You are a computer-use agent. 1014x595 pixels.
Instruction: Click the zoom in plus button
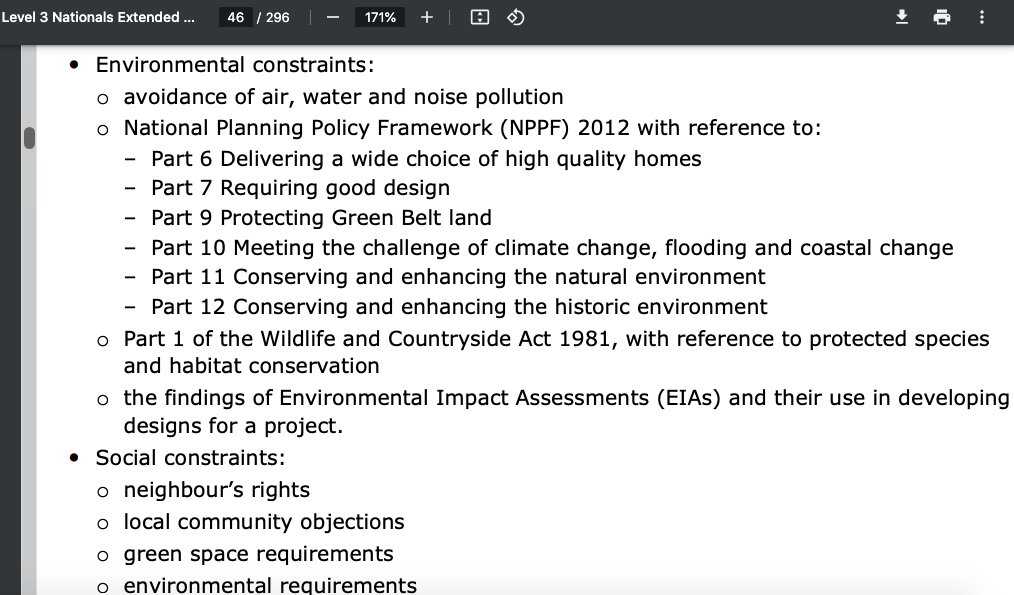coord(426,17)
